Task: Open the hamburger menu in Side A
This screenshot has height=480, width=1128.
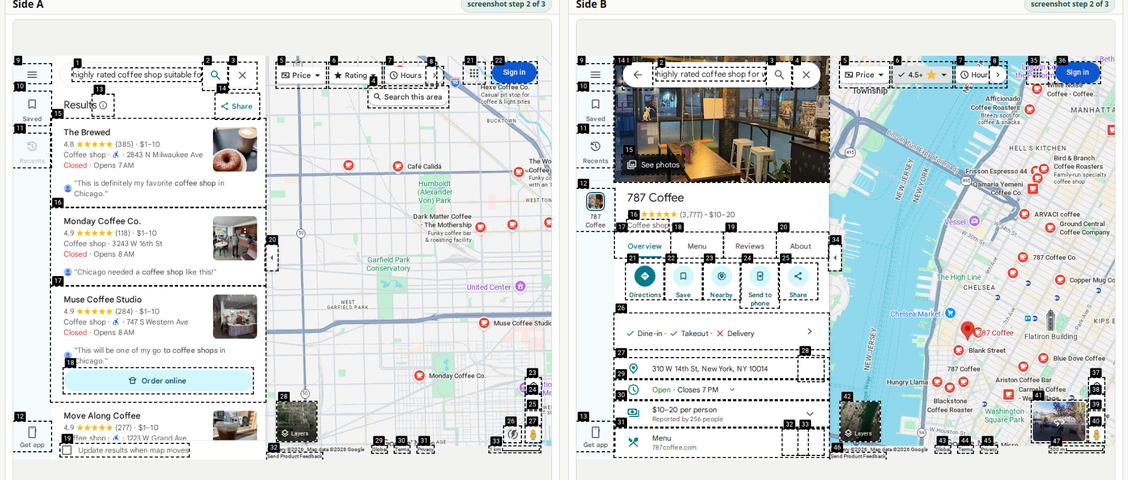Action: [x=32, y=74]
